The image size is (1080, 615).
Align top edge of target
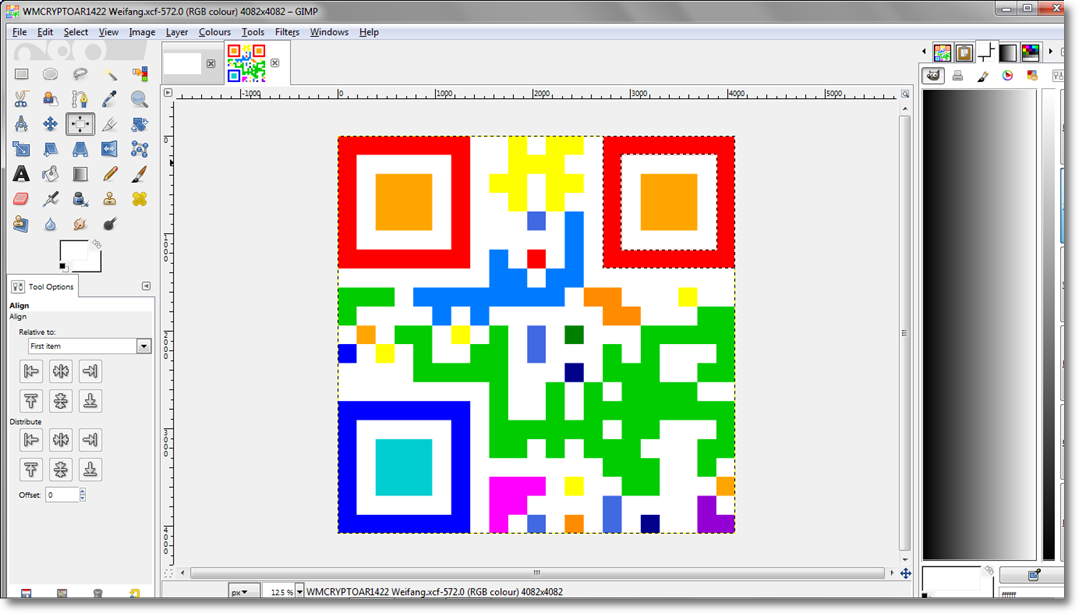tap(31, 401)
